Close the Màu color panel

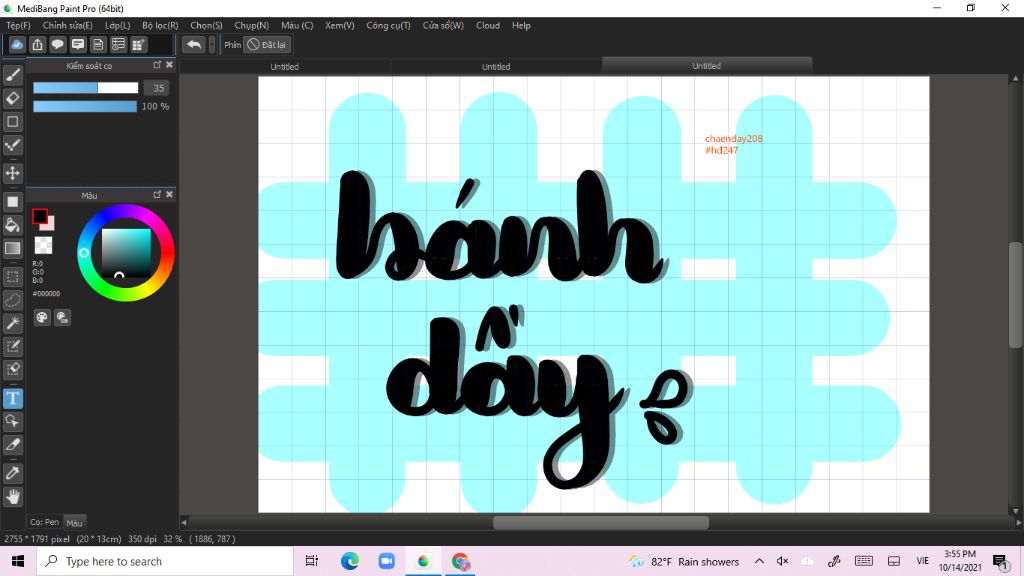(x=169, y=195)
